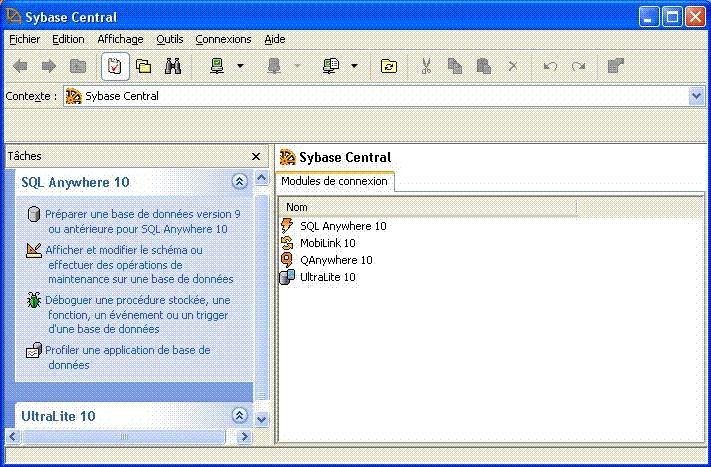Toggle the binoculars search pane button
Viewport: 711px width, 467px height.
(x=172, y=66)
